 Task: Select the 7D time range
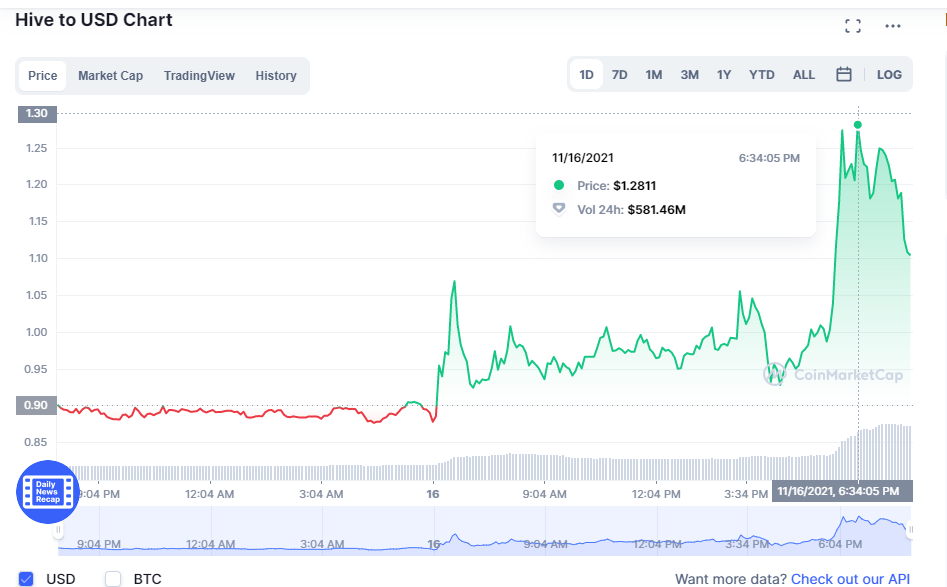[x=620, y=75]
